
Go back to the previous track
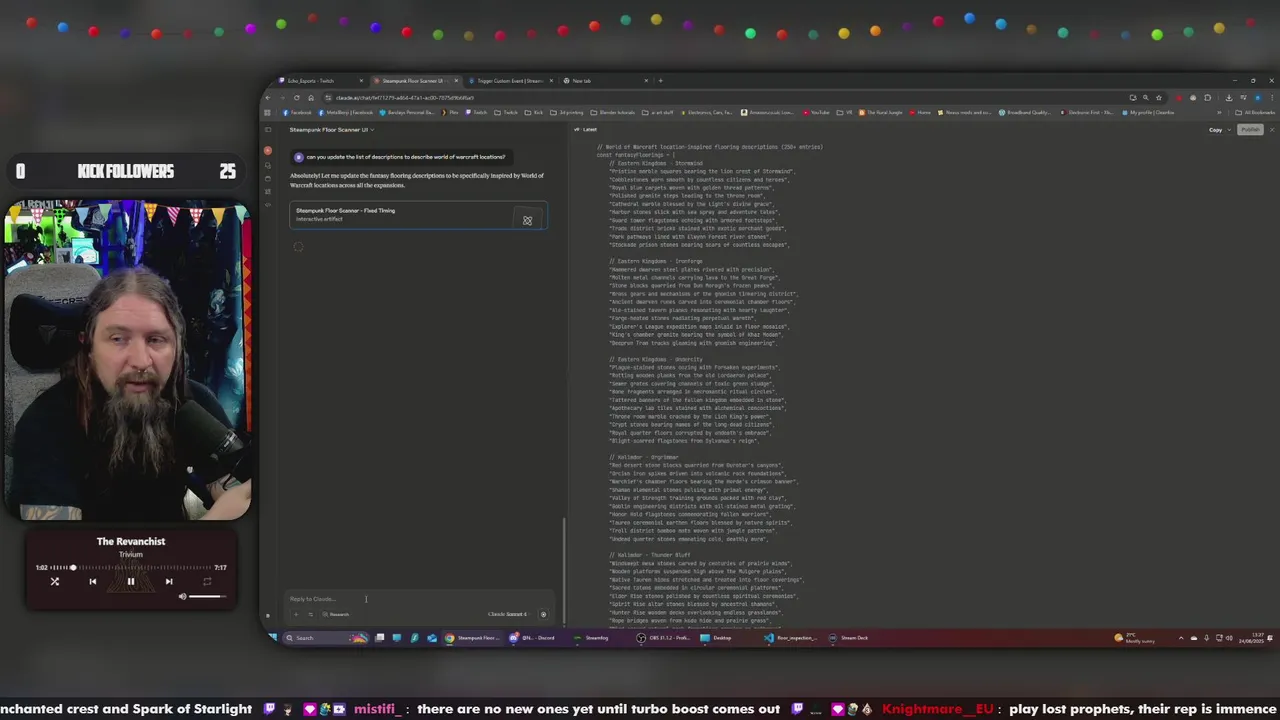92,581
